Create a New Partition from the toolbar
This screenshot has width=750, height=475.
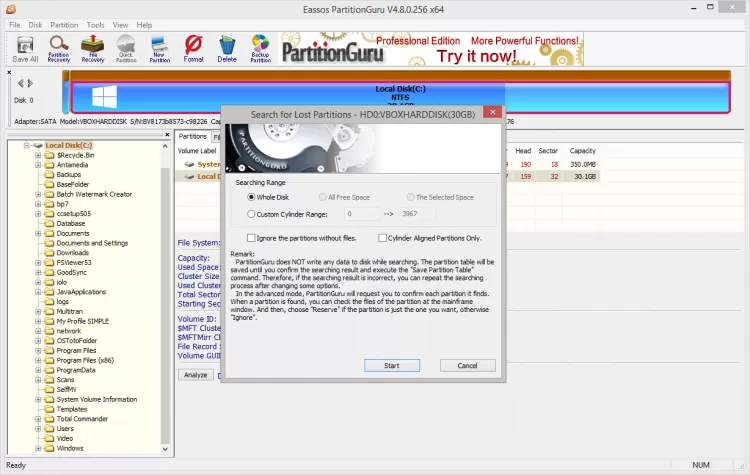pos(160,50)
